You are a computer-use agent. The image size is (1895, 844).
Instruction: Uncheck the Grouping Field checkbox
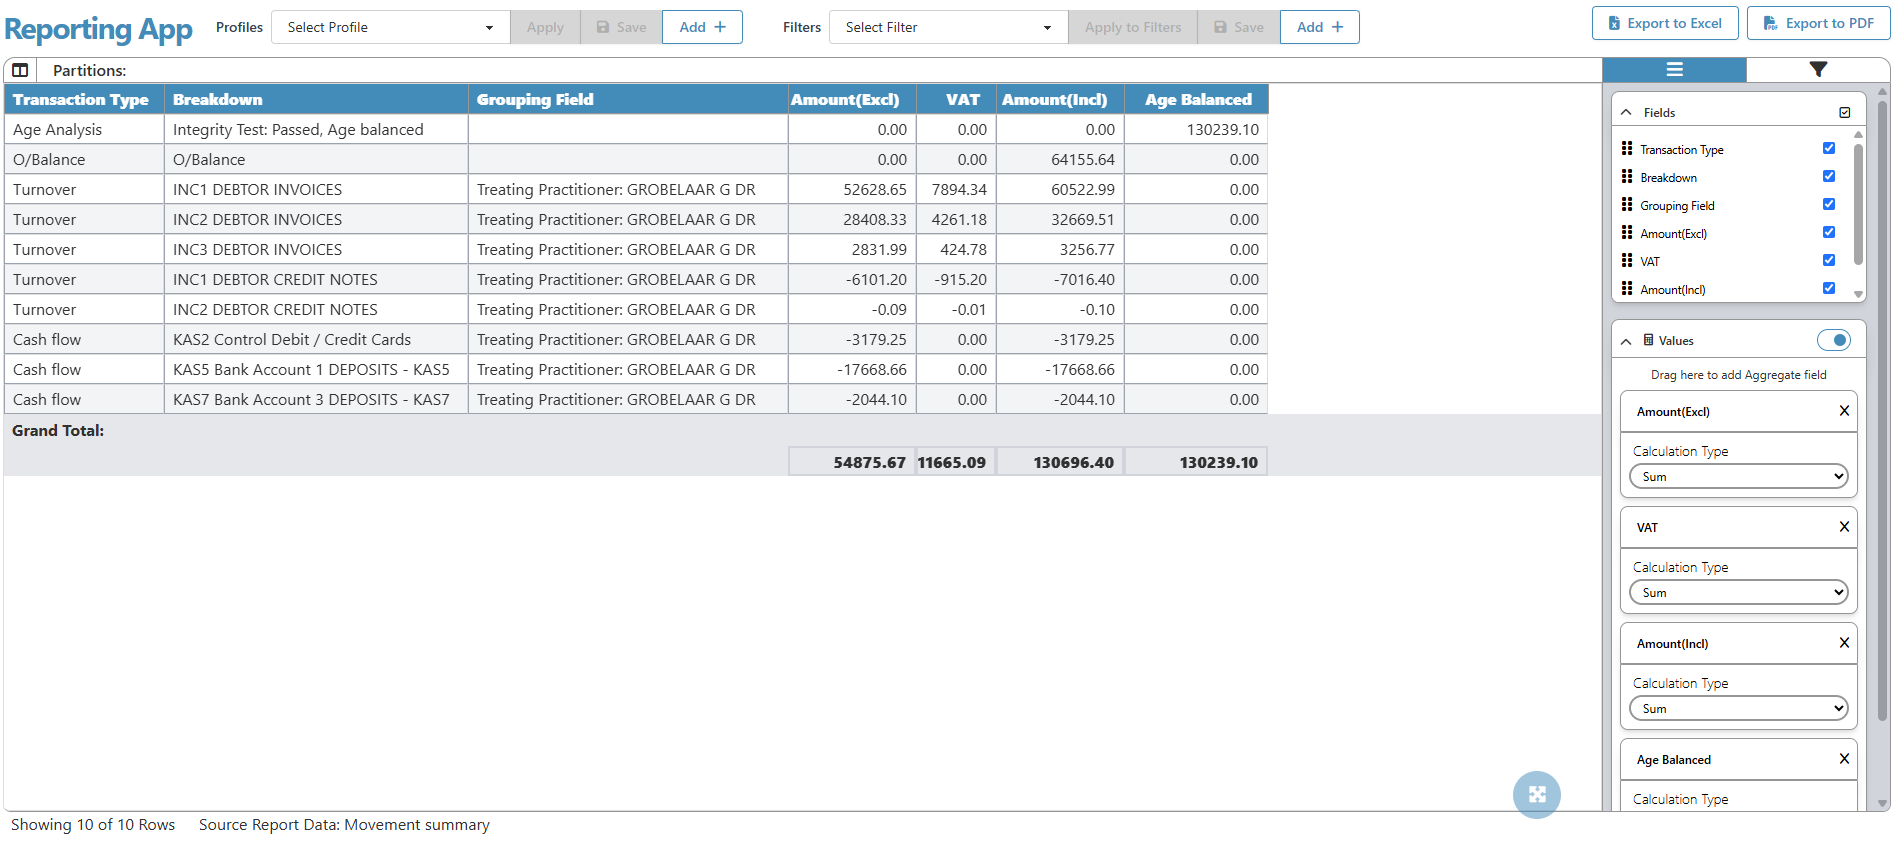tap(1829, 204)
